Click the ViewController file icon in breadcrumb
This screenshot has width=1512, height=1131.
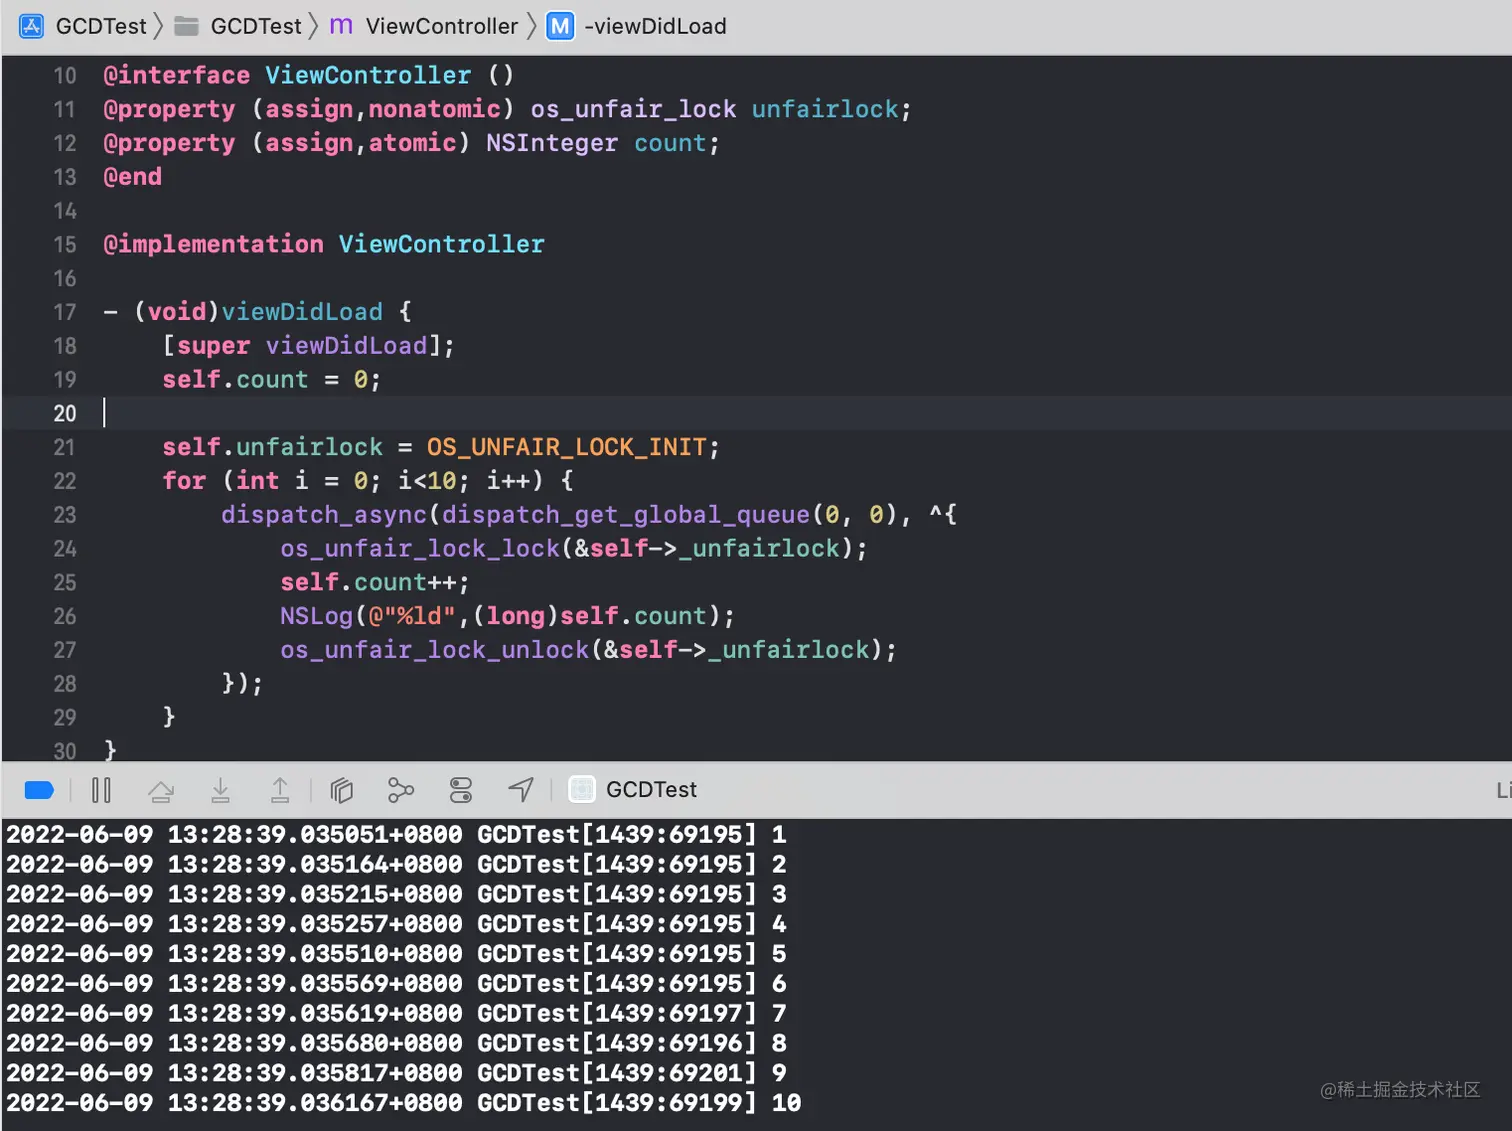(341, 26)
